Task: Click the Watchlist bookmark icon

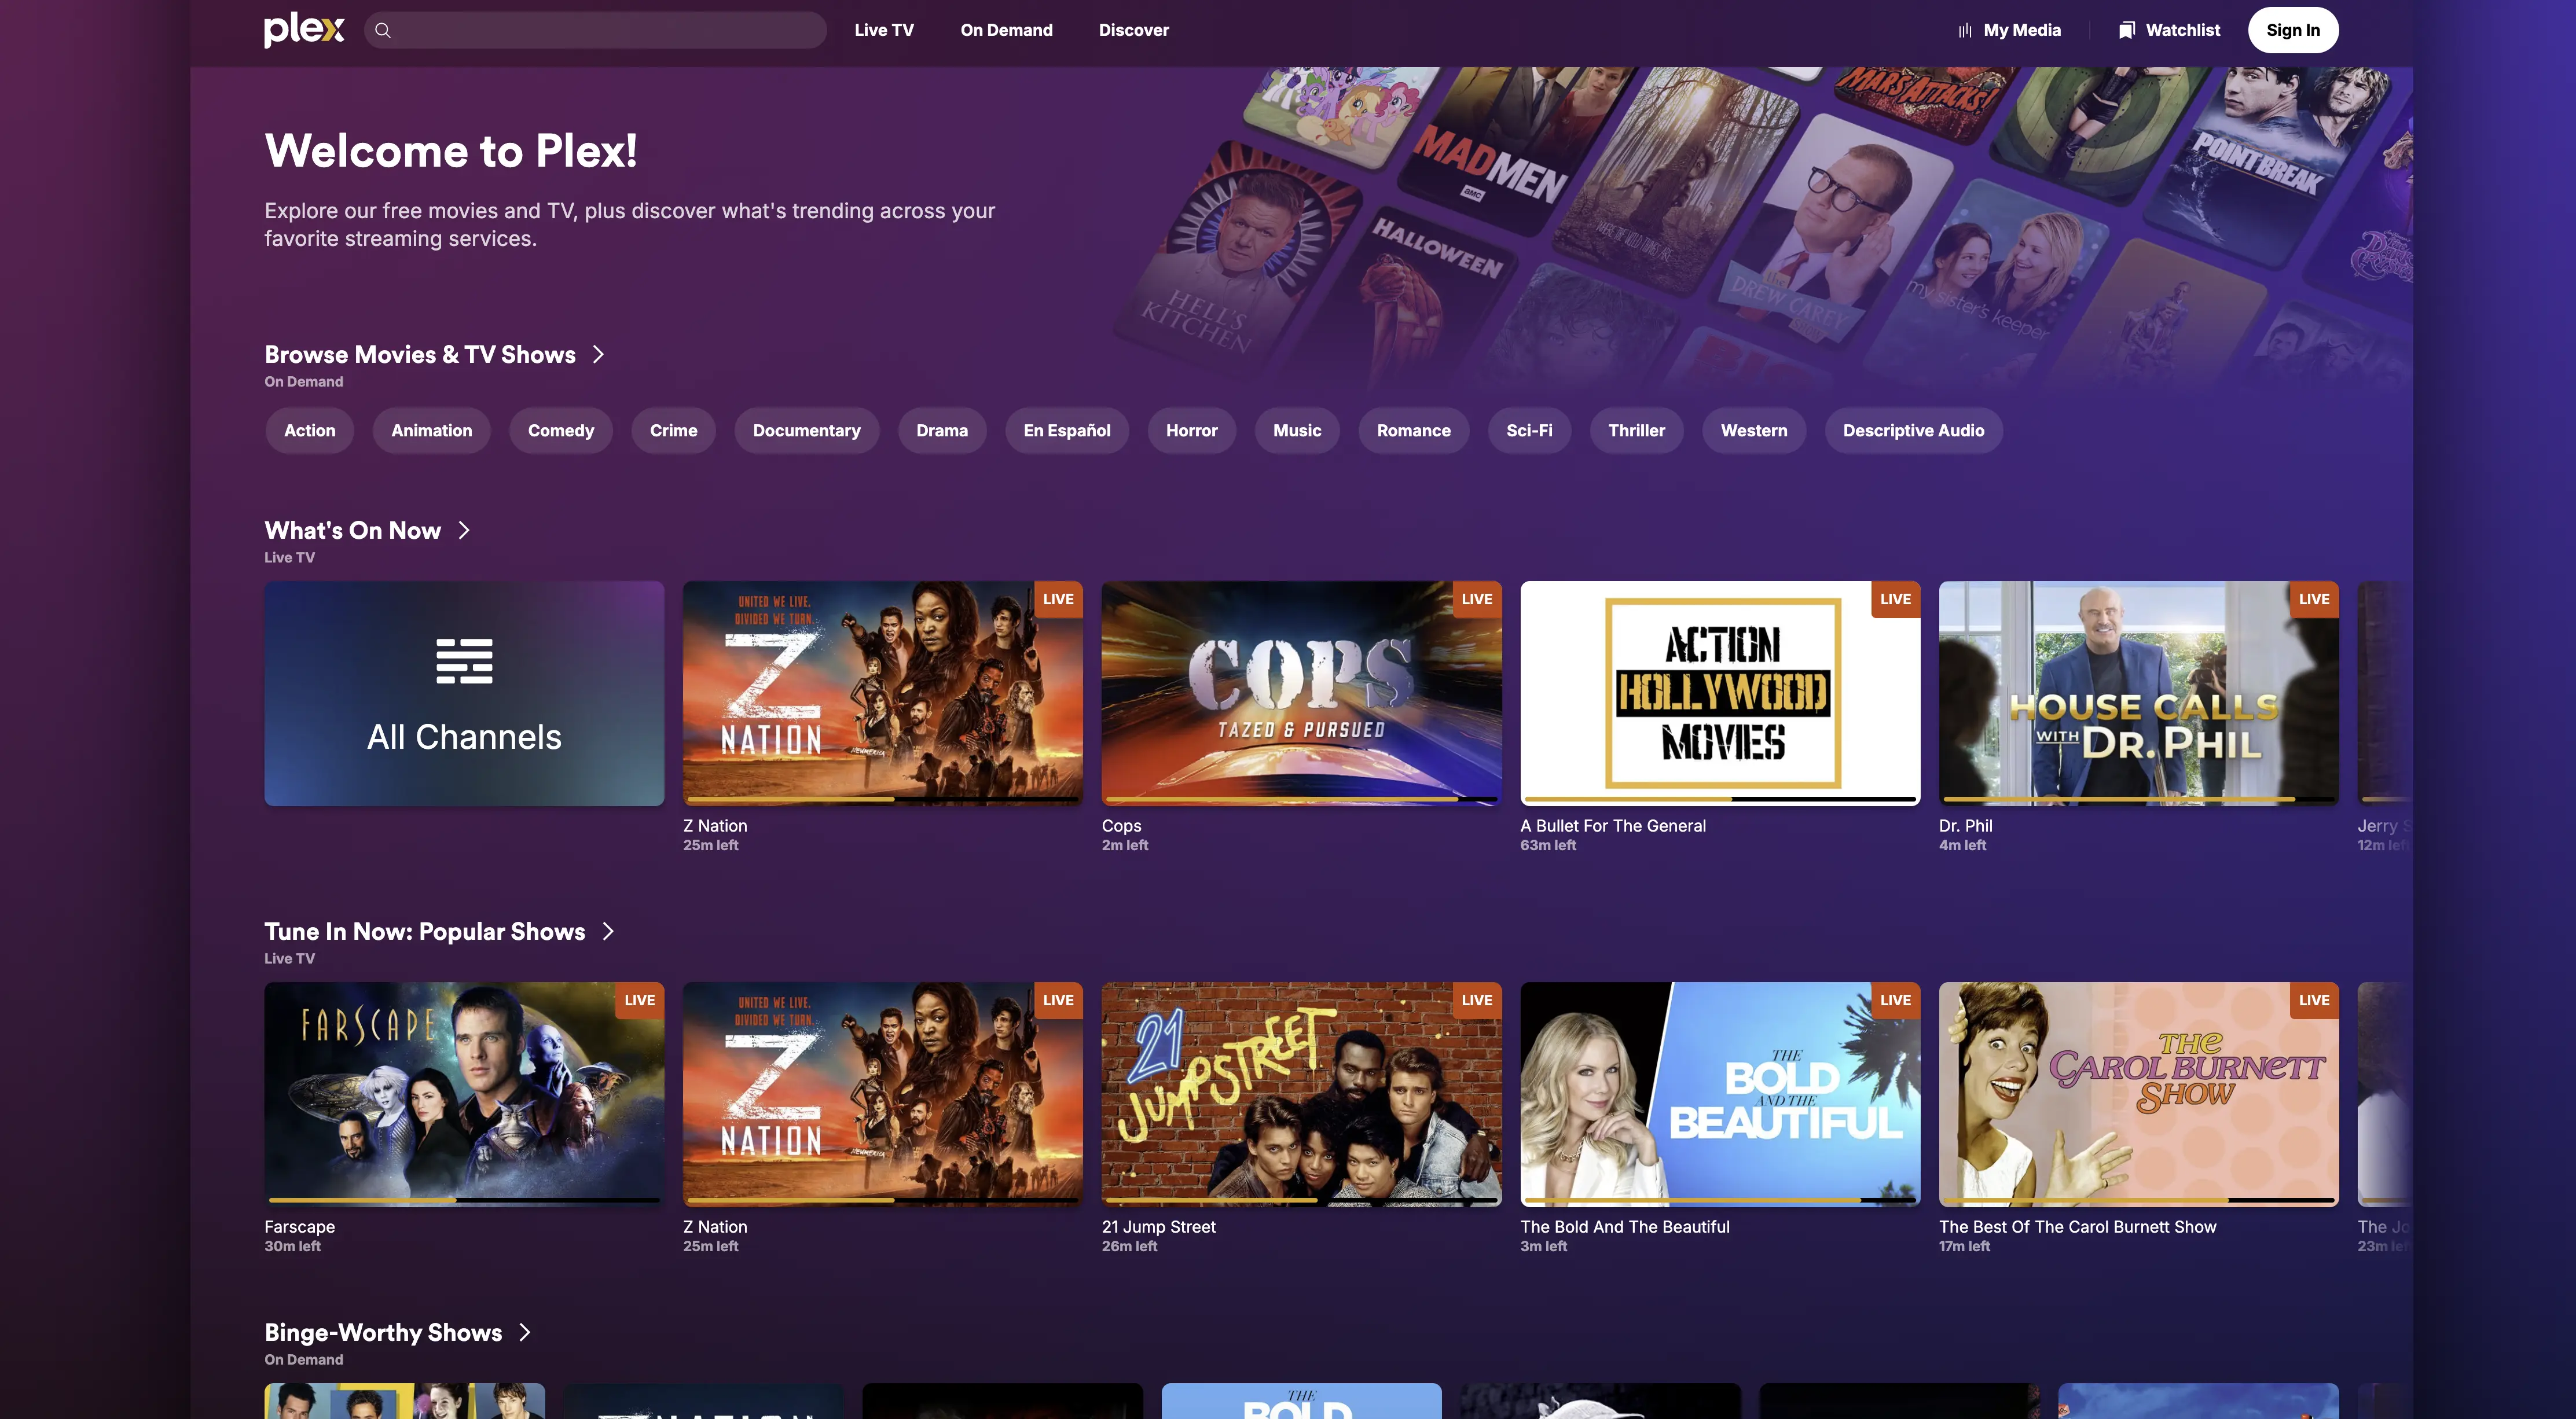Action: click(2127, 30)
